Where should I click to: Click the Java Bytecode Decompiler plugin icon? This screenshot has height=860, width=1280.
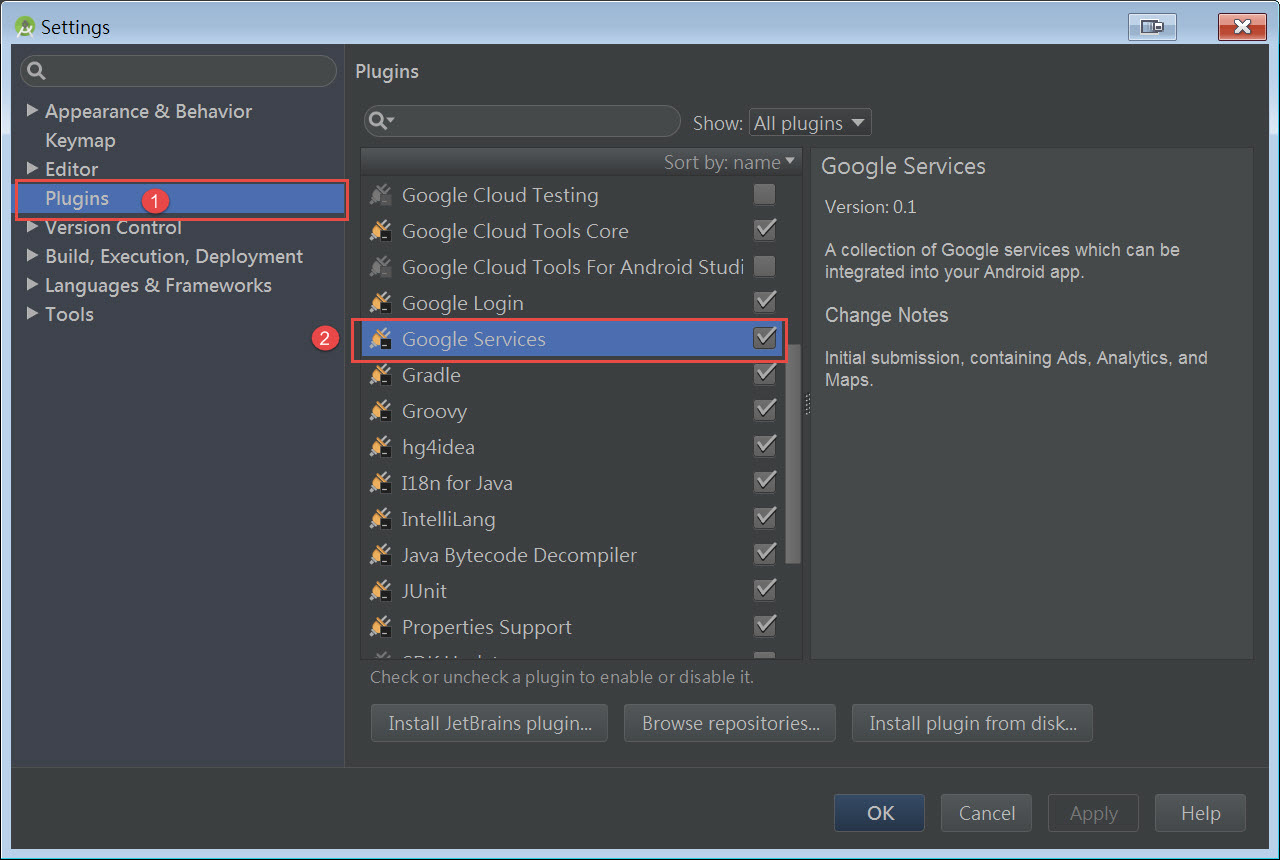[380, 555]
